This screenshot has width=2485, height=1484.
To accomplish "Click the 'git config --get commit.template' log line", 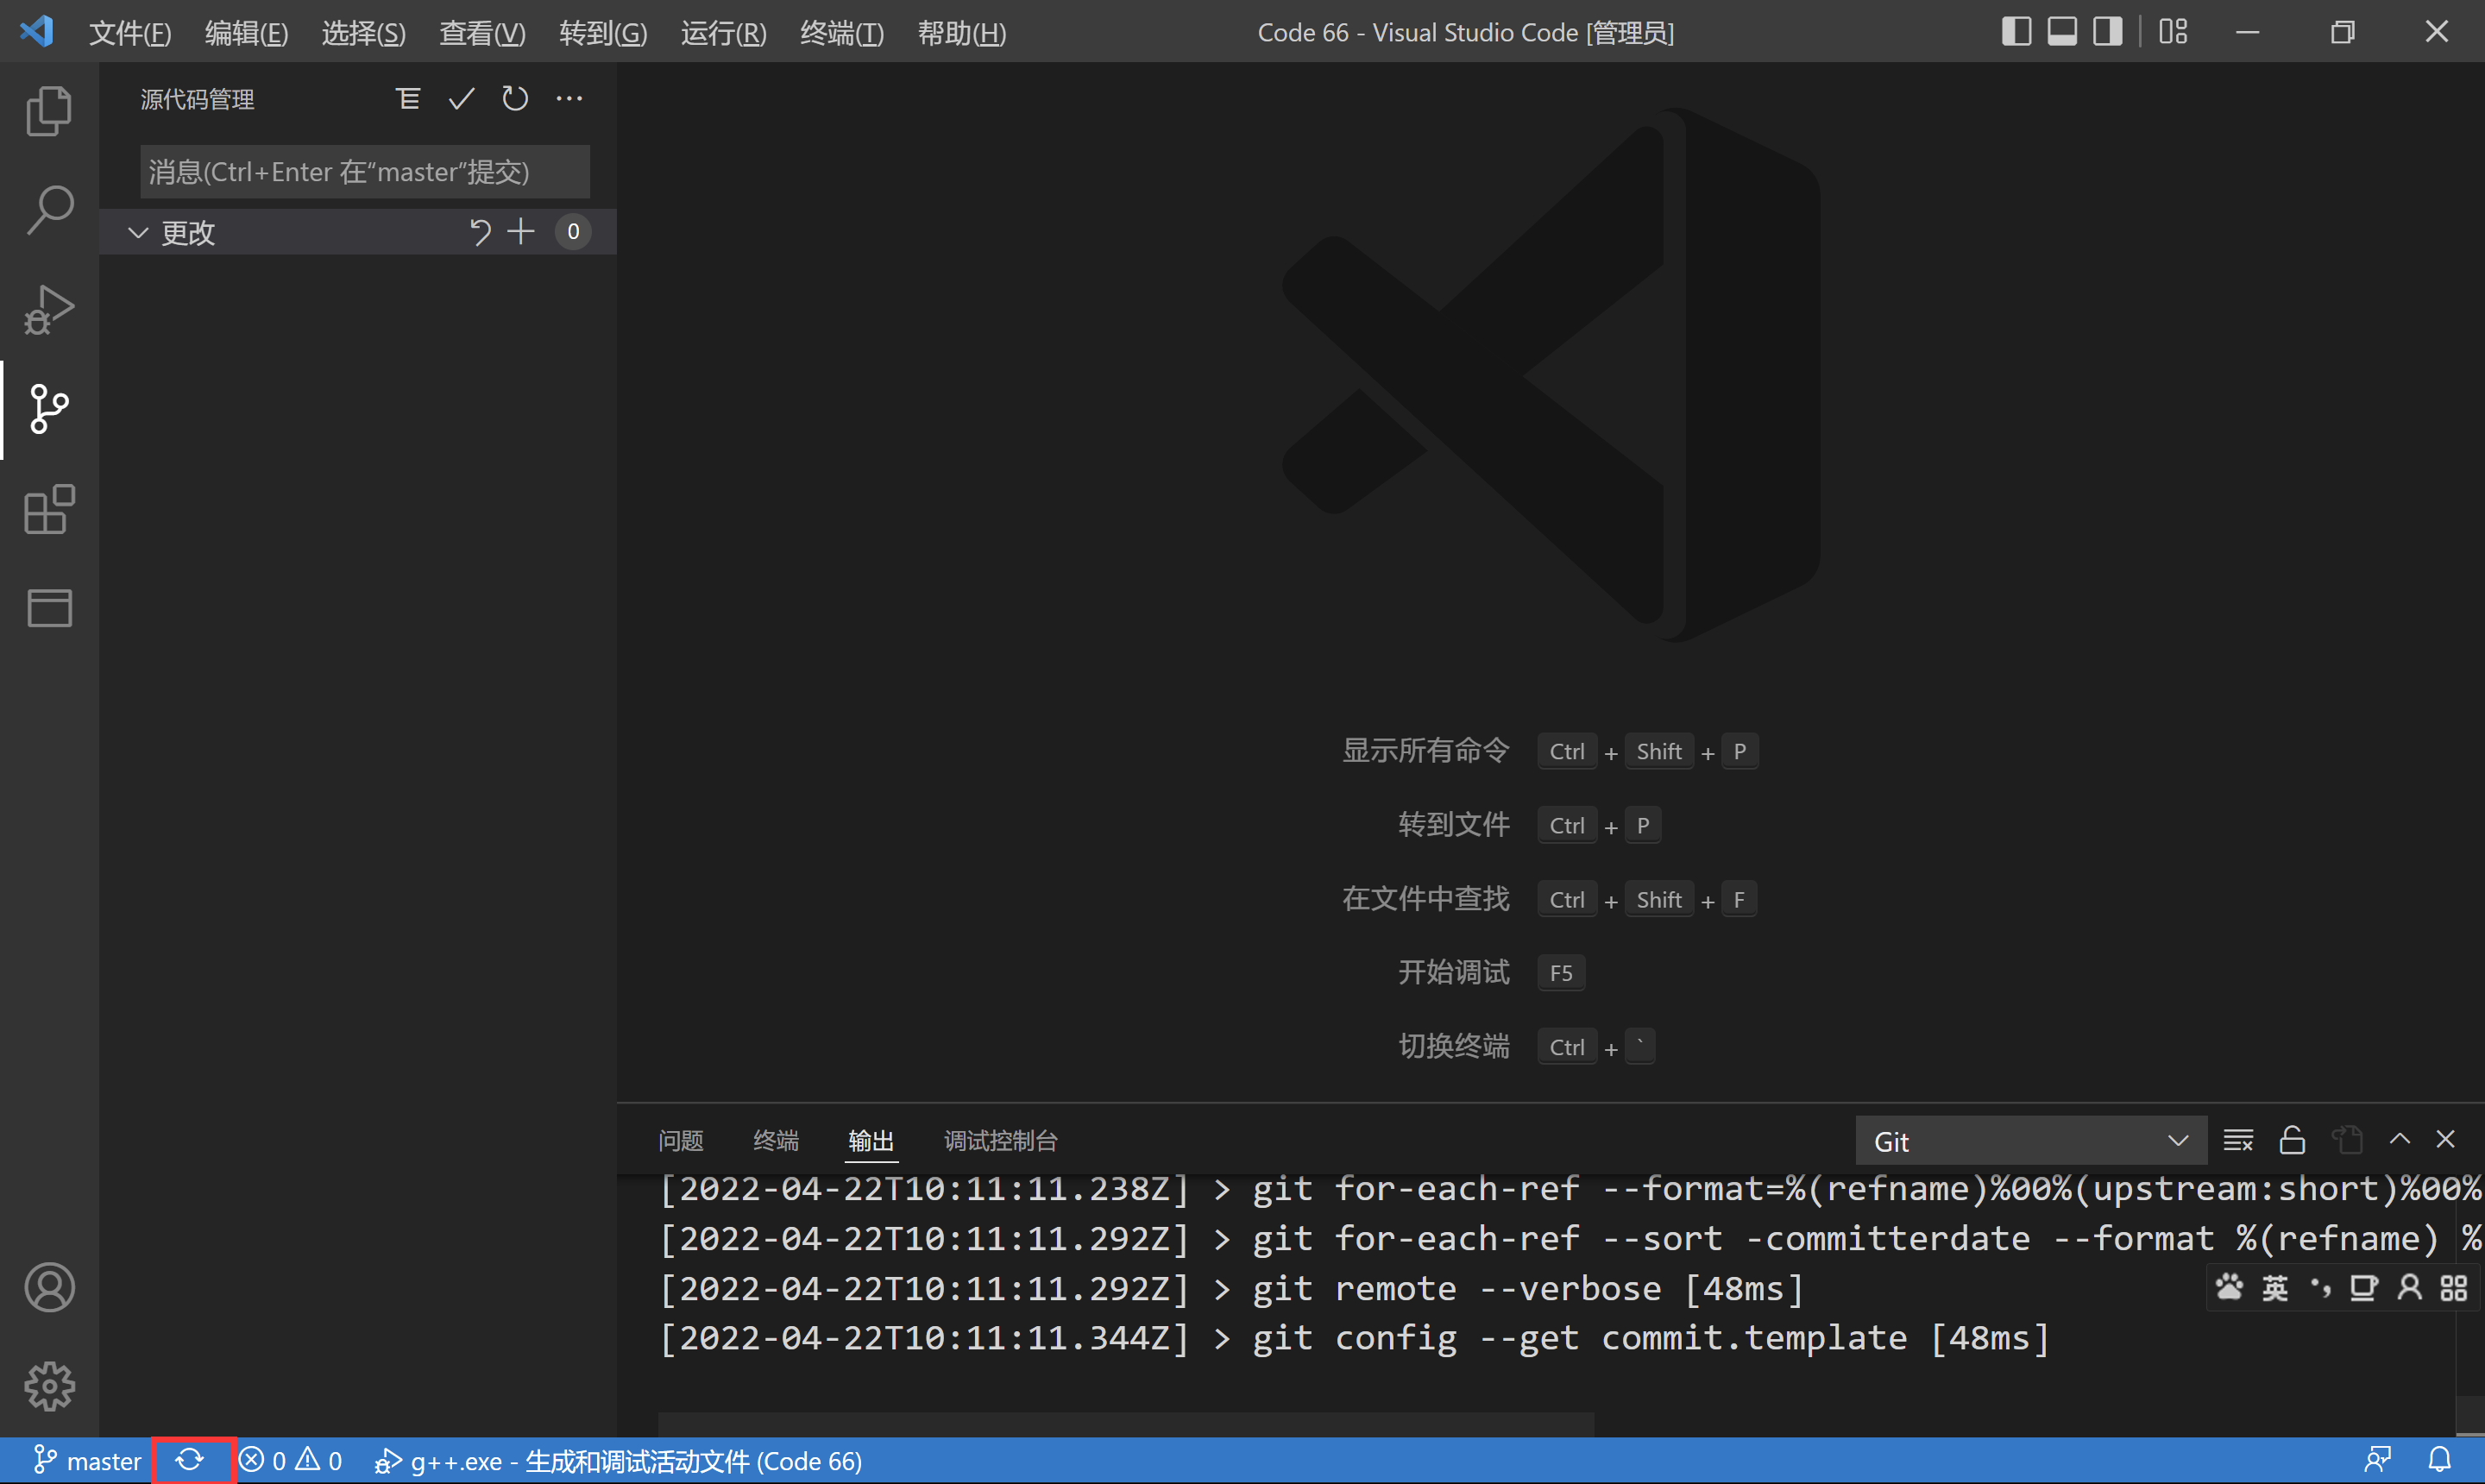I will (x=1355, y=1338).
